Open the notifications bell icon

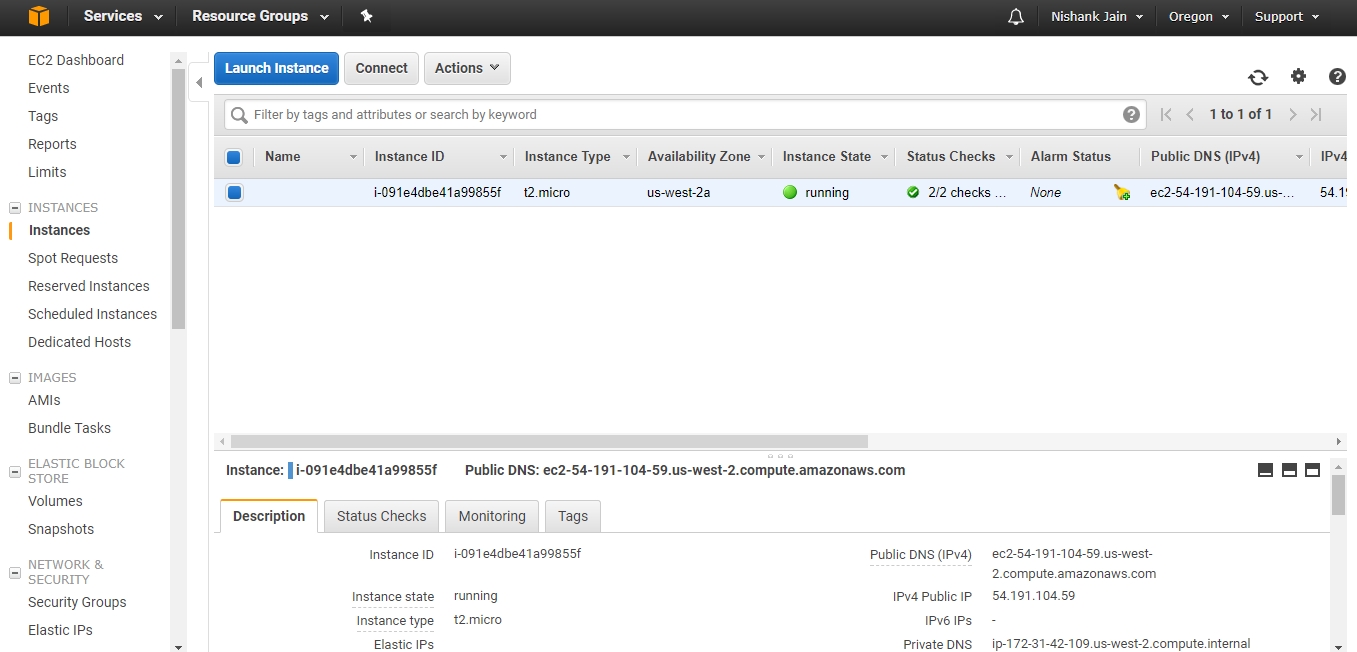click(1016, 17)
